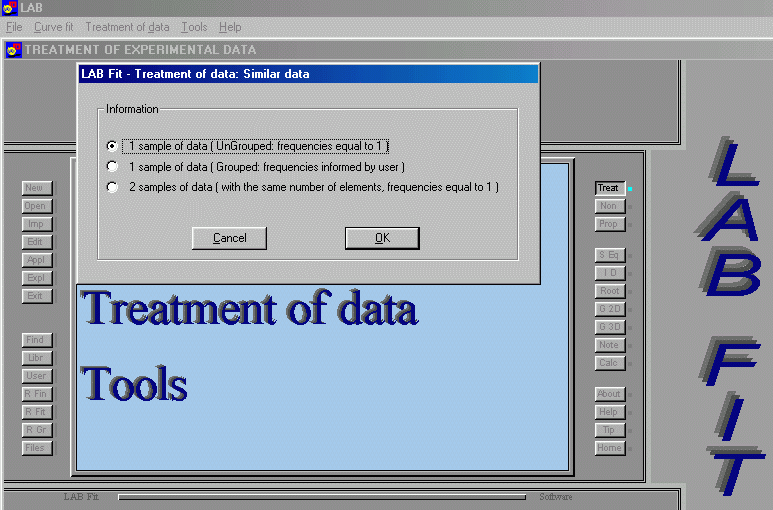Click the G 2D graph button
Image resolution: width=773 pixels, height=510 pixels.
click(x=608, y=309)
